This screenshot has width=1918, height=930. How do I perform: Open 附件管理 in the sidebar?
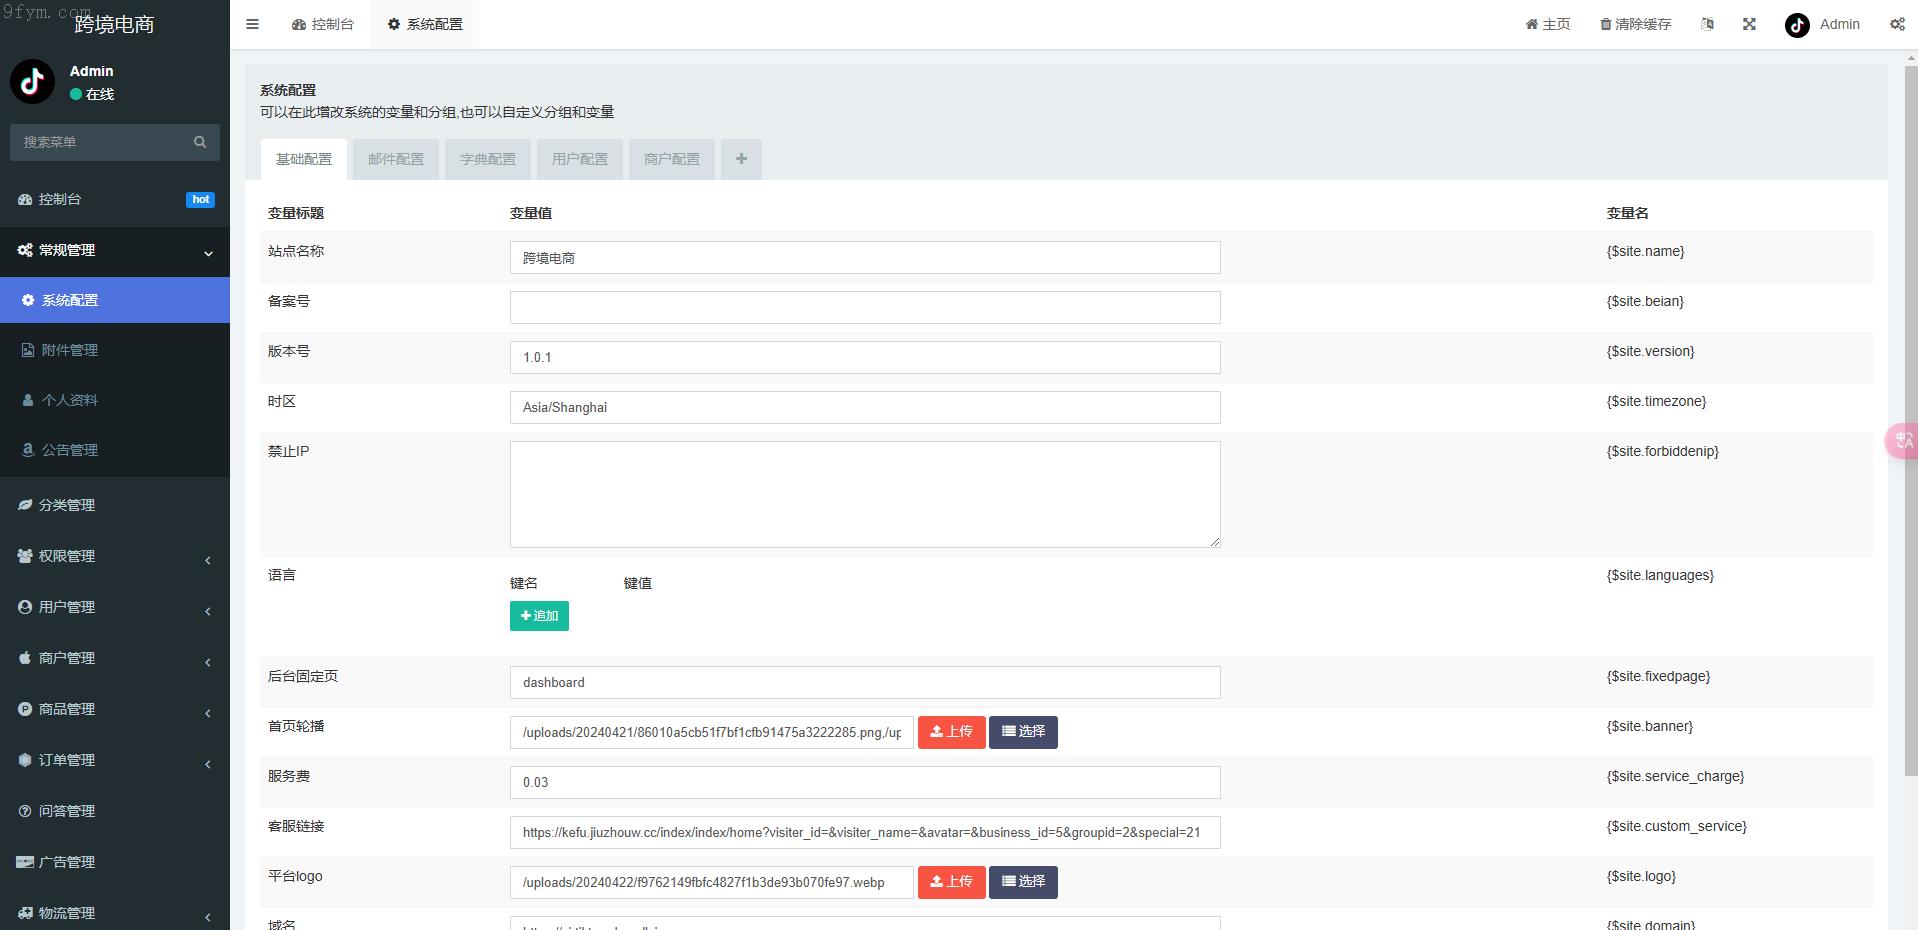pyautogui.click(x=70, y=350)
